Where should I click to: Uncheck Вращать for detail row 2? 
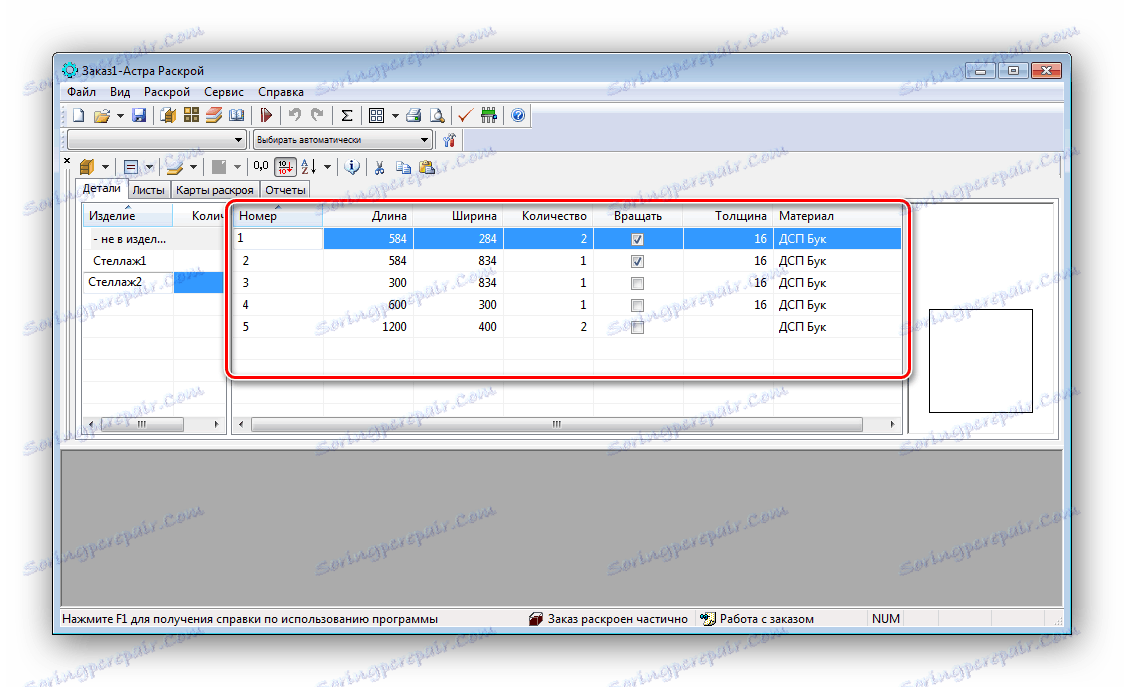637,261
